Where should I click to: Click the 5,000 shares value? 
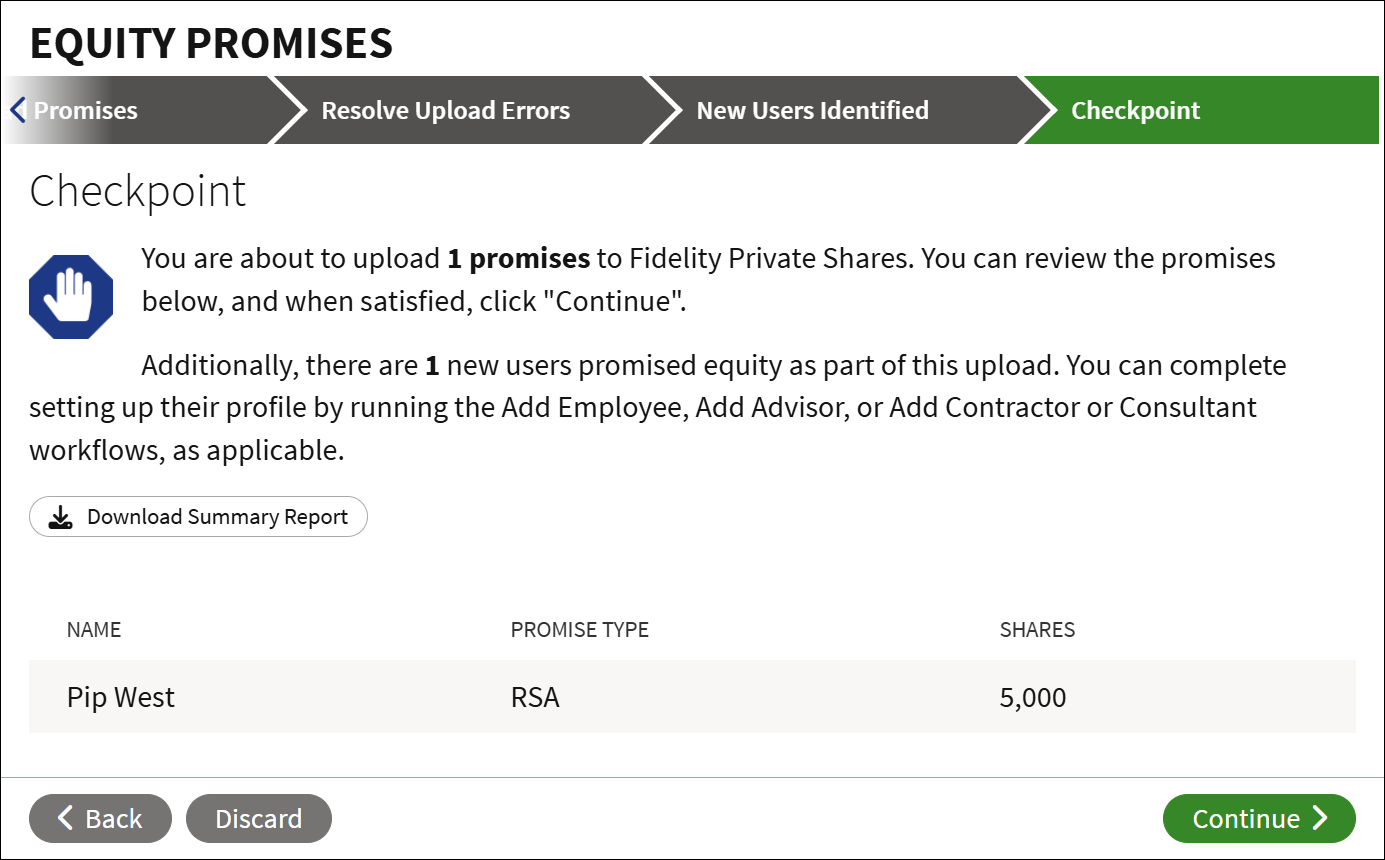(1033, 697)
